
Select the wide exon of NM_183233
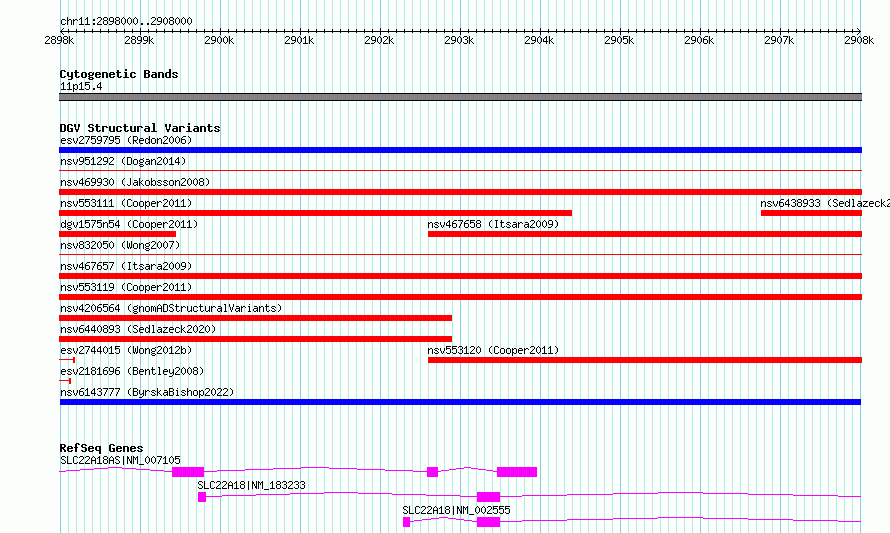click(488, 497)
